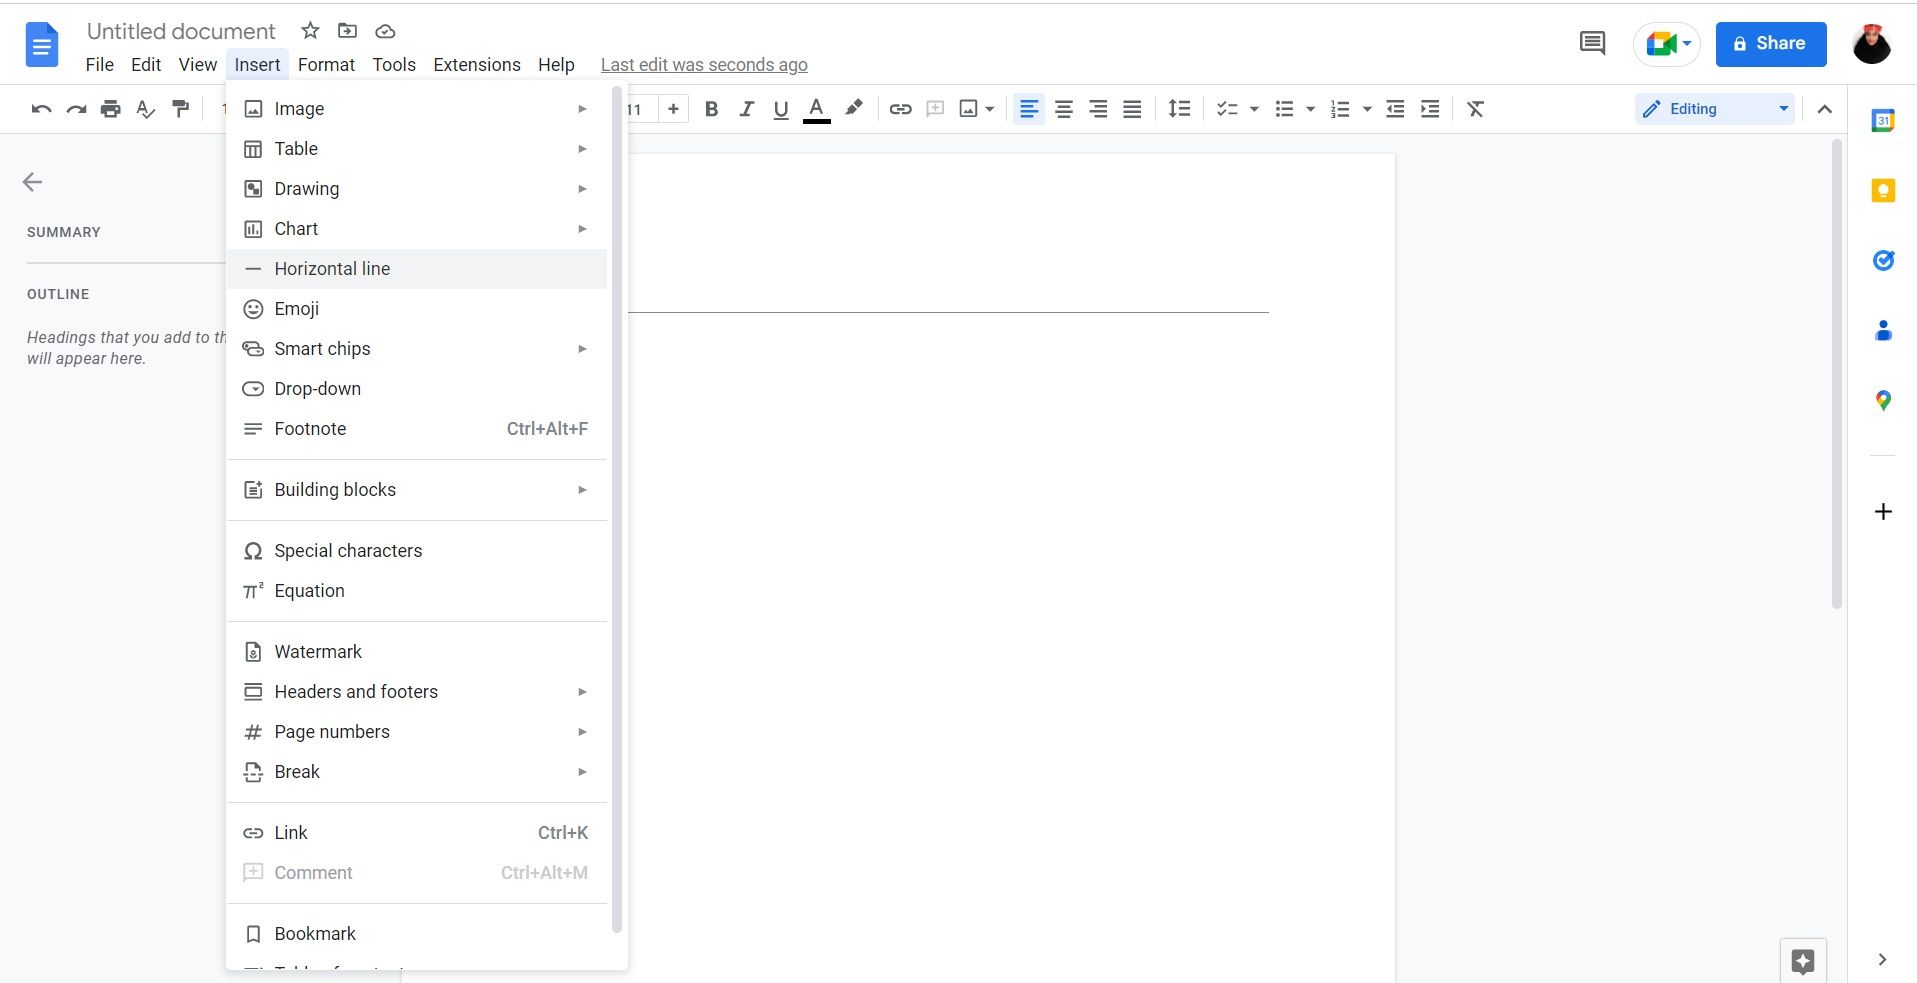Open the Editing mode dropdown
This screenshot has height=983, width=1917.
(1714, 109)
